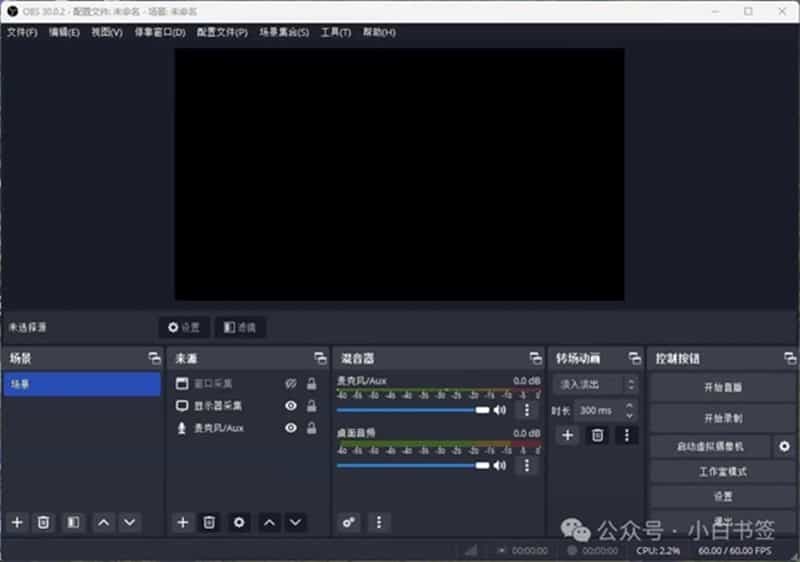Unlock the 麦克风/Aux source
Screen dimensions: 800x562
(311, 428)
